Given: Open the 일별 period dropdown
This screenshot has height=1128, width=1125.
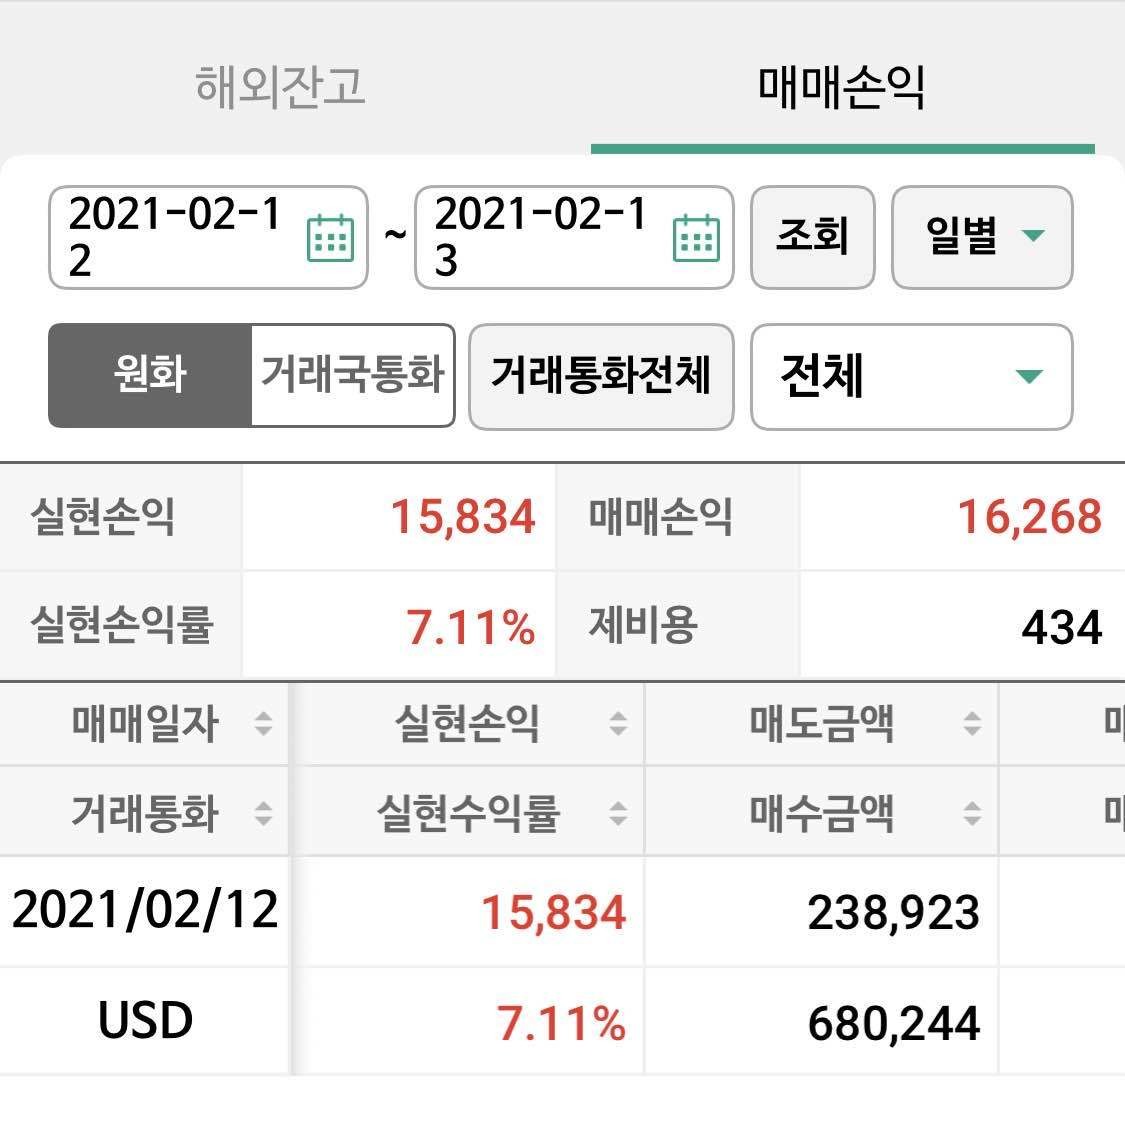Looking at the screenshot, I should coord(980,238).
